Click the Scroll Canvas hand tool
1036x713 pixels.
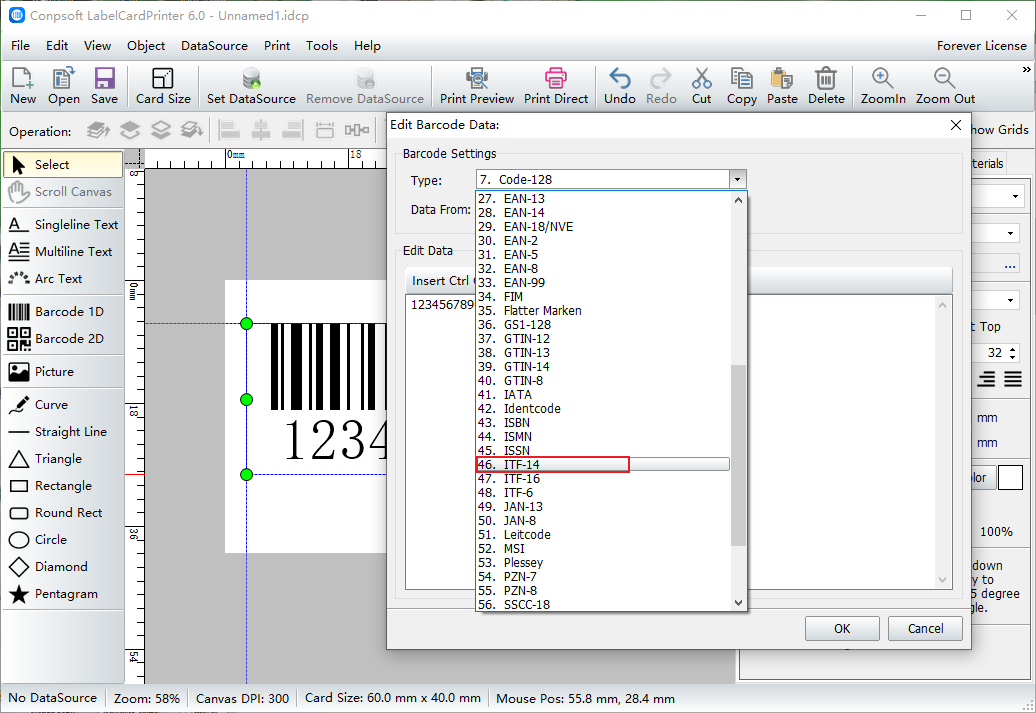point(63,192)
